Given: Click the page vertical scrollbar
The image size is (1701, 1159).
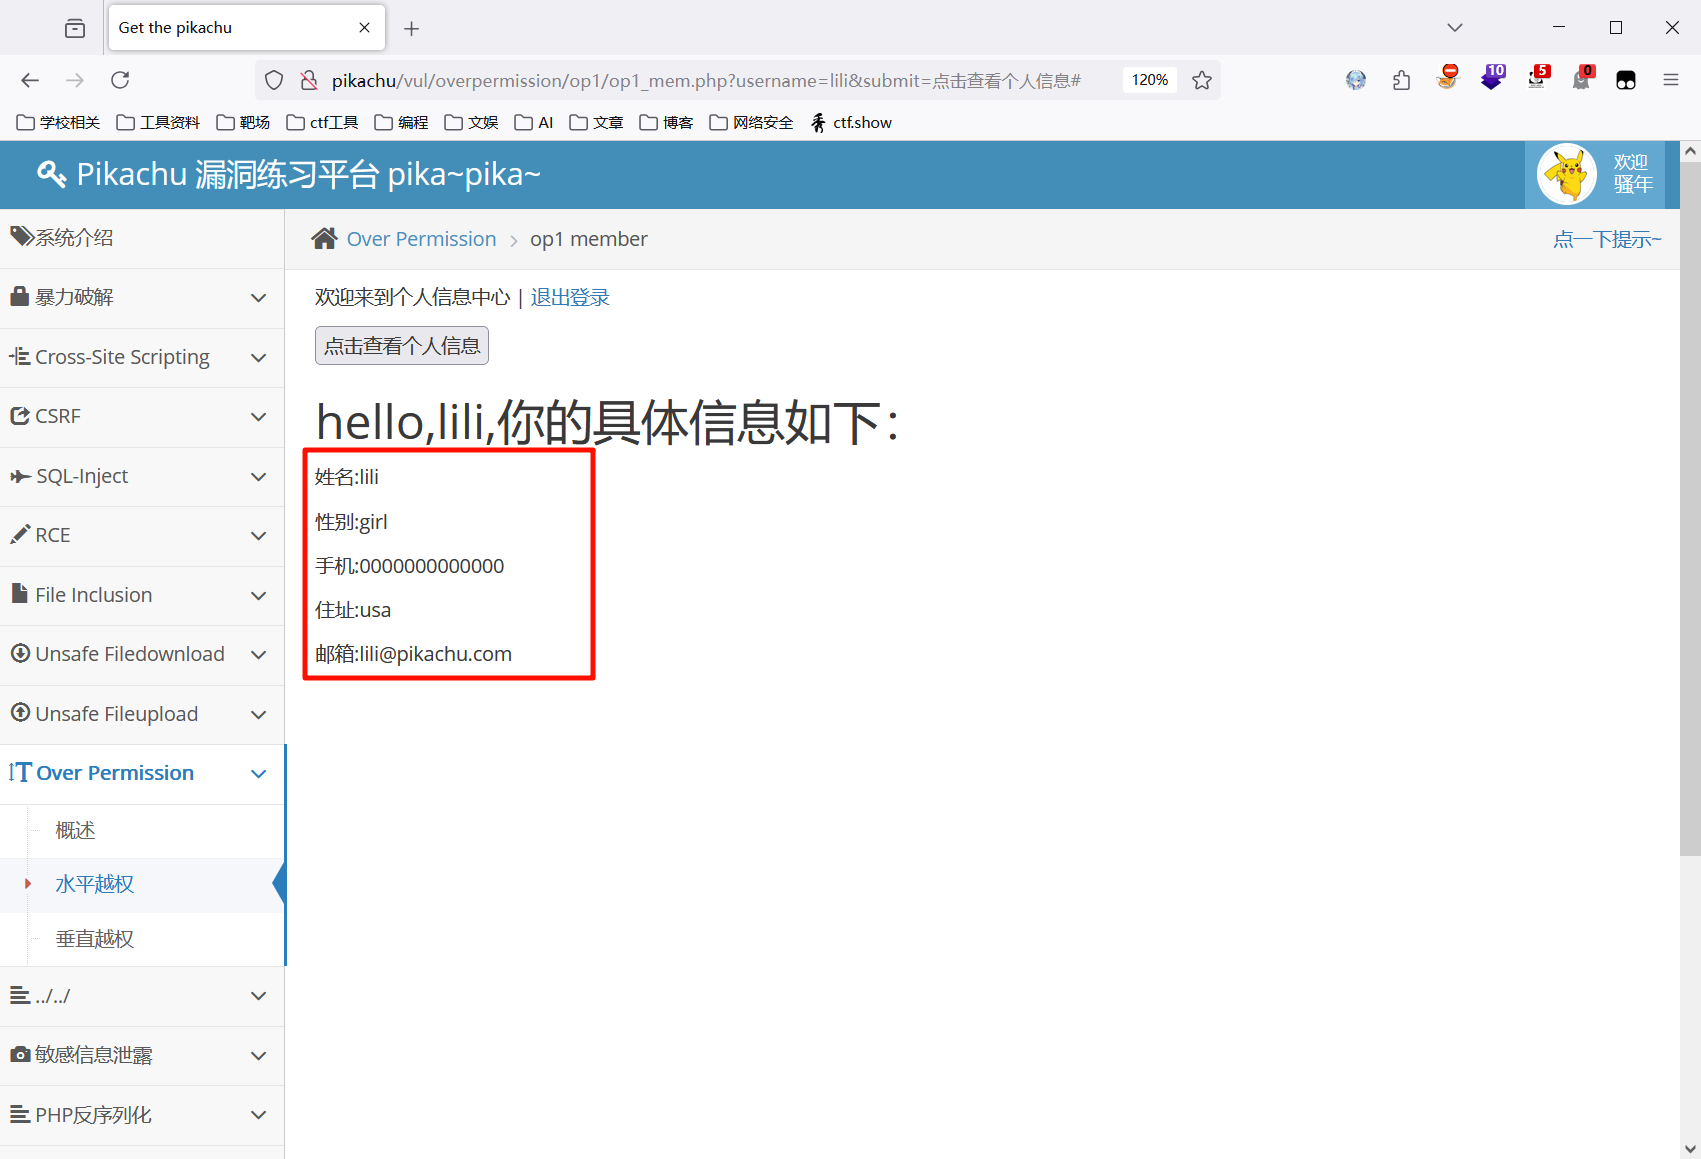Looking at the screenshot, I should click(1690, 510).
